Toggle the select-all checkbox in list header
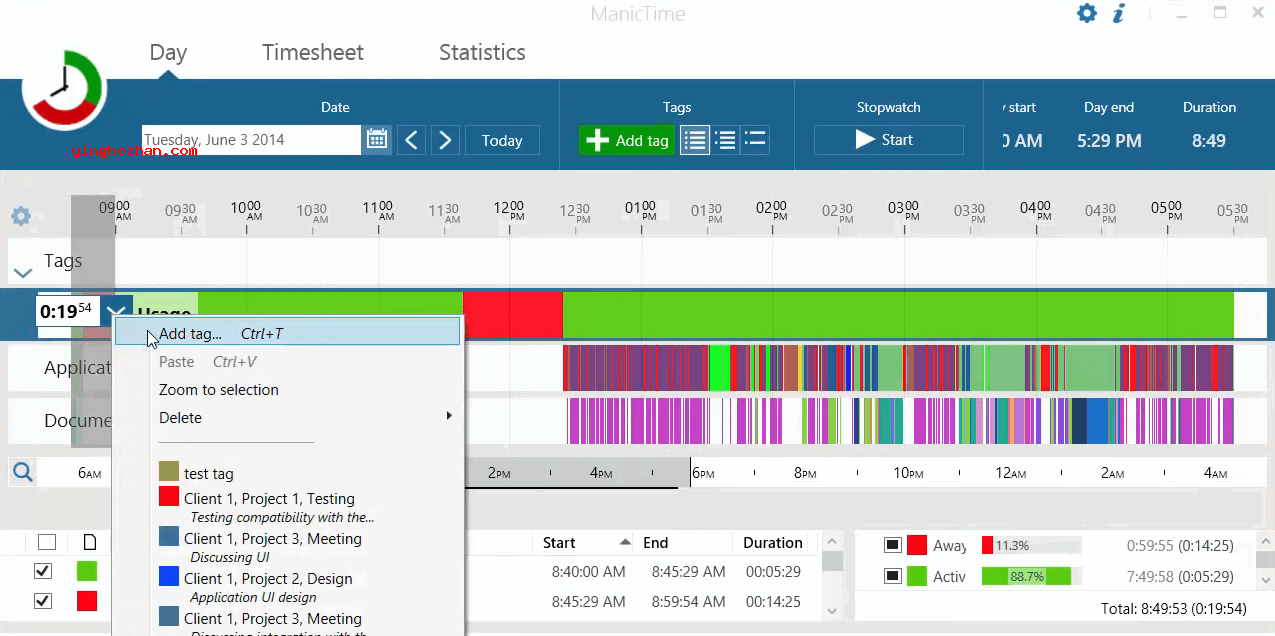Viewport: 1275px width, 636px height. click(x=46, y=542)
